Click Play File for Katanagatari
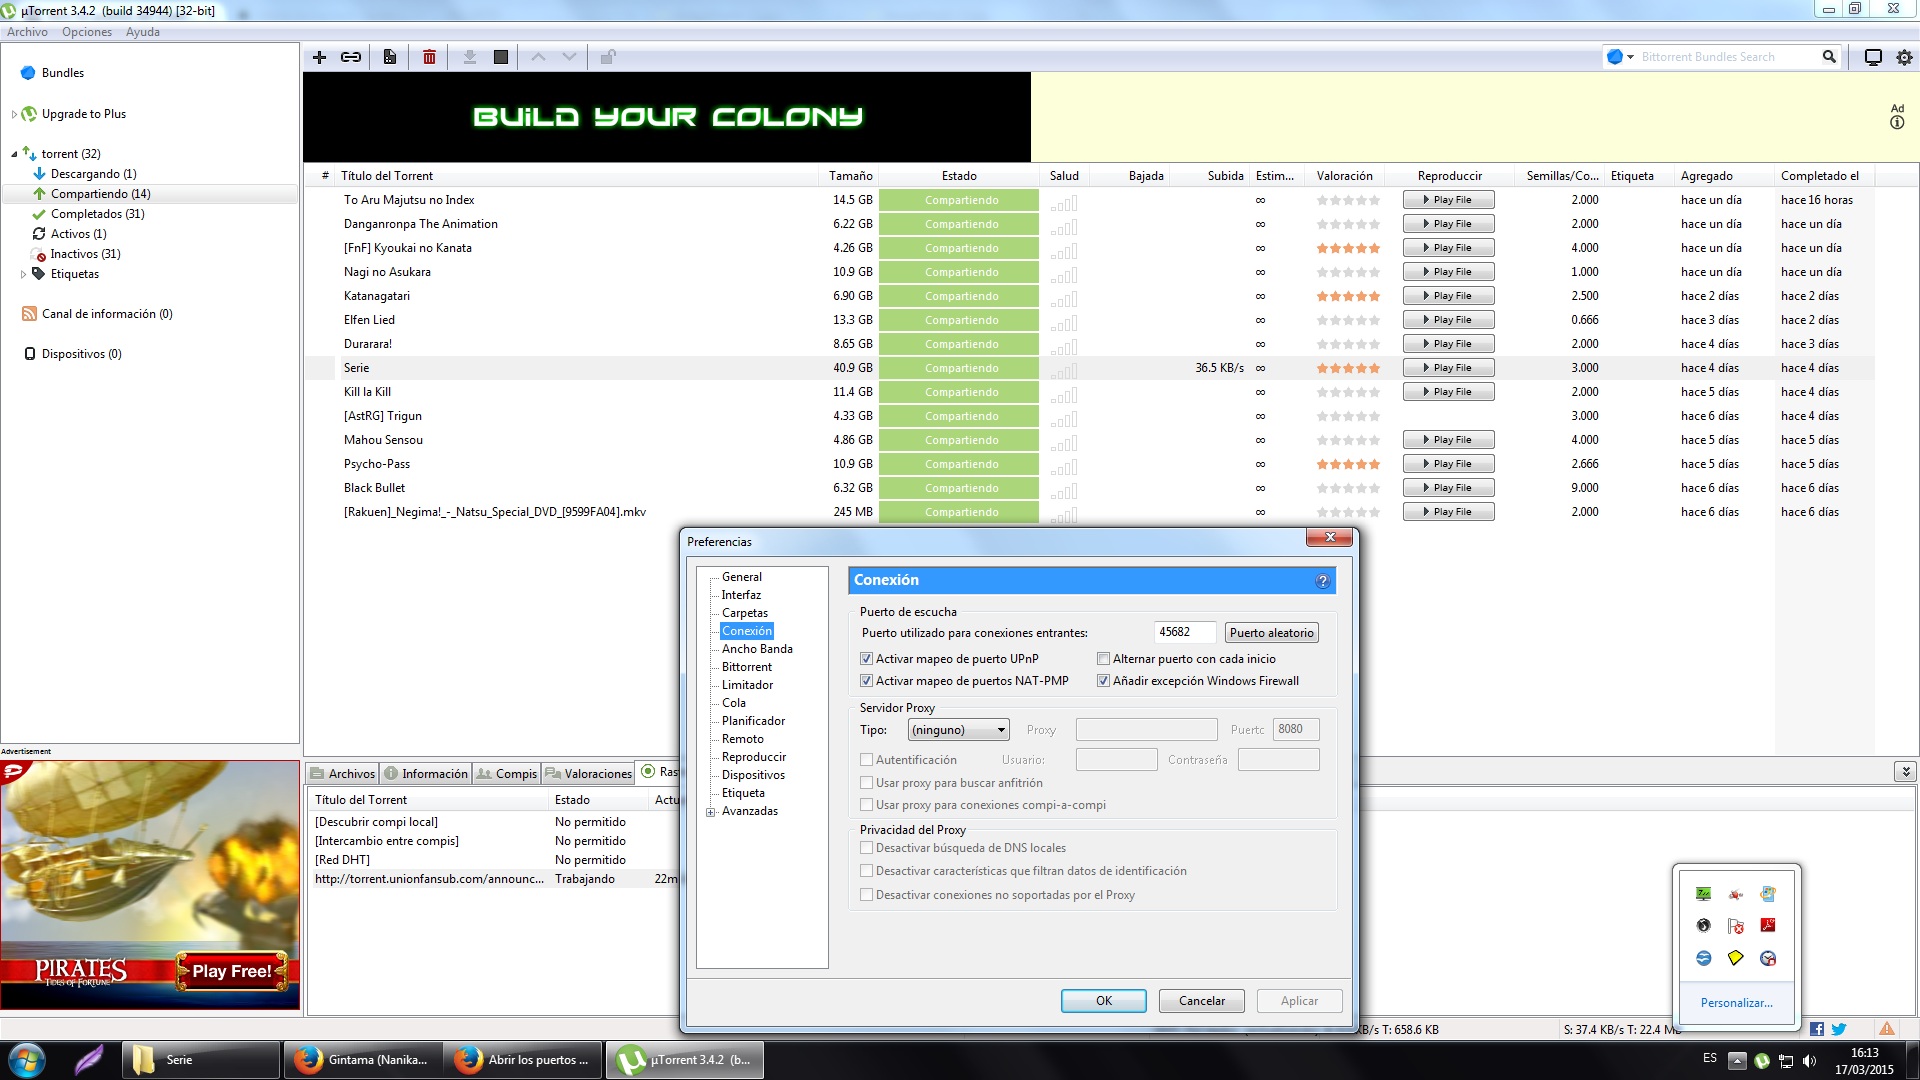The height and width of the screenshot is (1080, 1920). pos(1448,296)
